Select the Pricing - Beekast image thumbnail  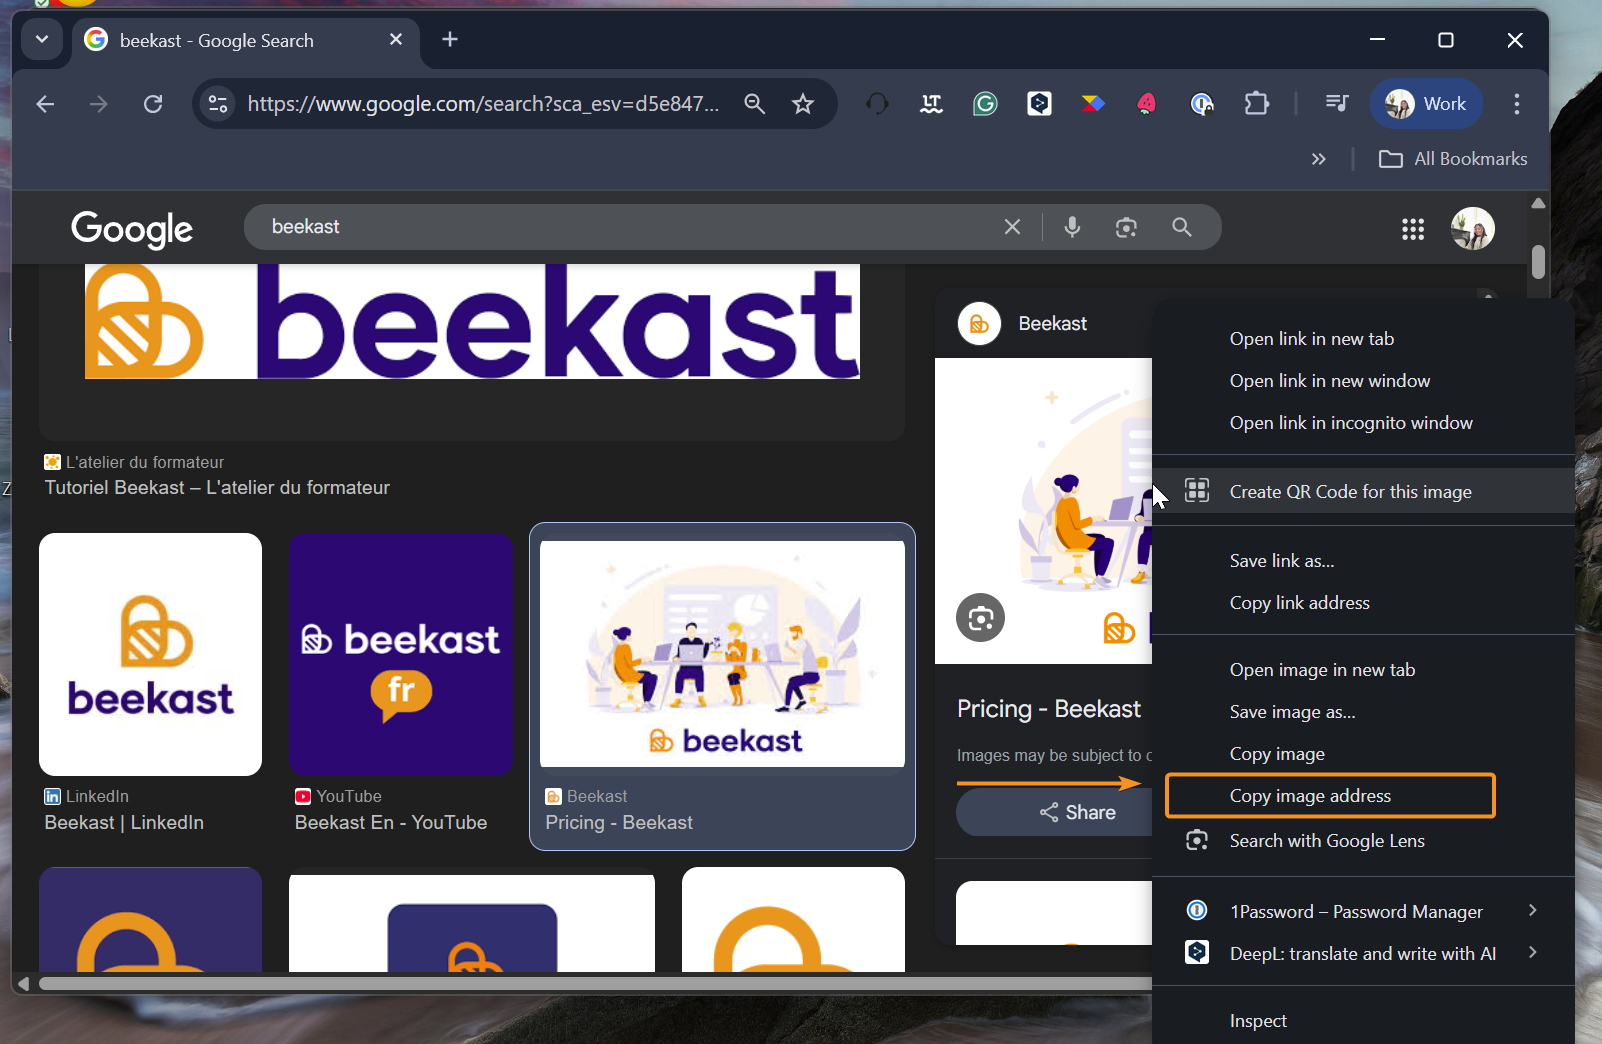pyautogui.click(x=722, y=654)
